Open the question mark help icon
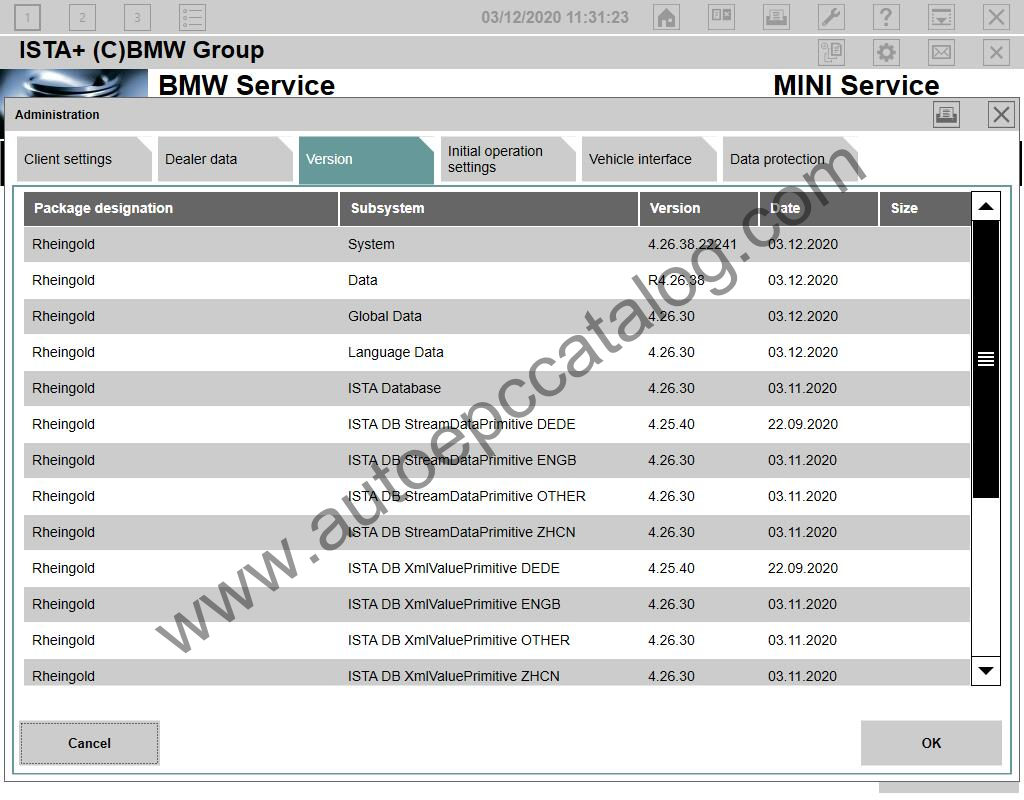 (886, 17)
